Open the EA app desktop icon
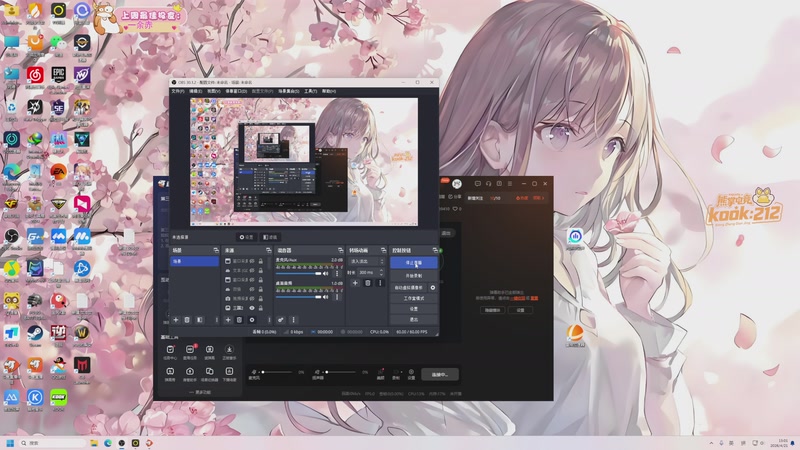The height and width of the screenshot is (450, 800). (58, 173)
